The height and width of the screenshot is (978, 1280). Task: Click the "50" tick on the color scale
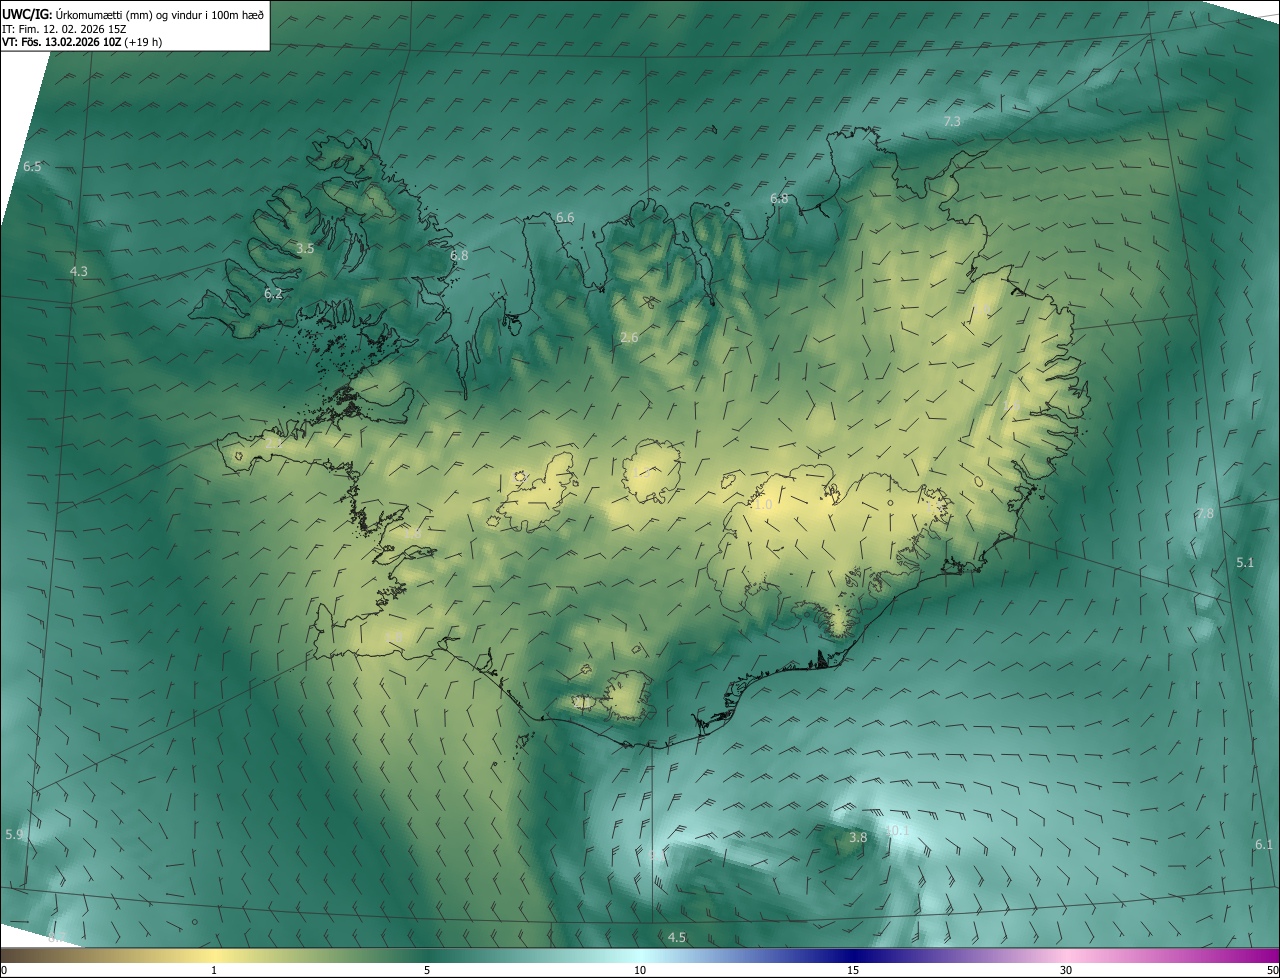[x=1272, y=970]
